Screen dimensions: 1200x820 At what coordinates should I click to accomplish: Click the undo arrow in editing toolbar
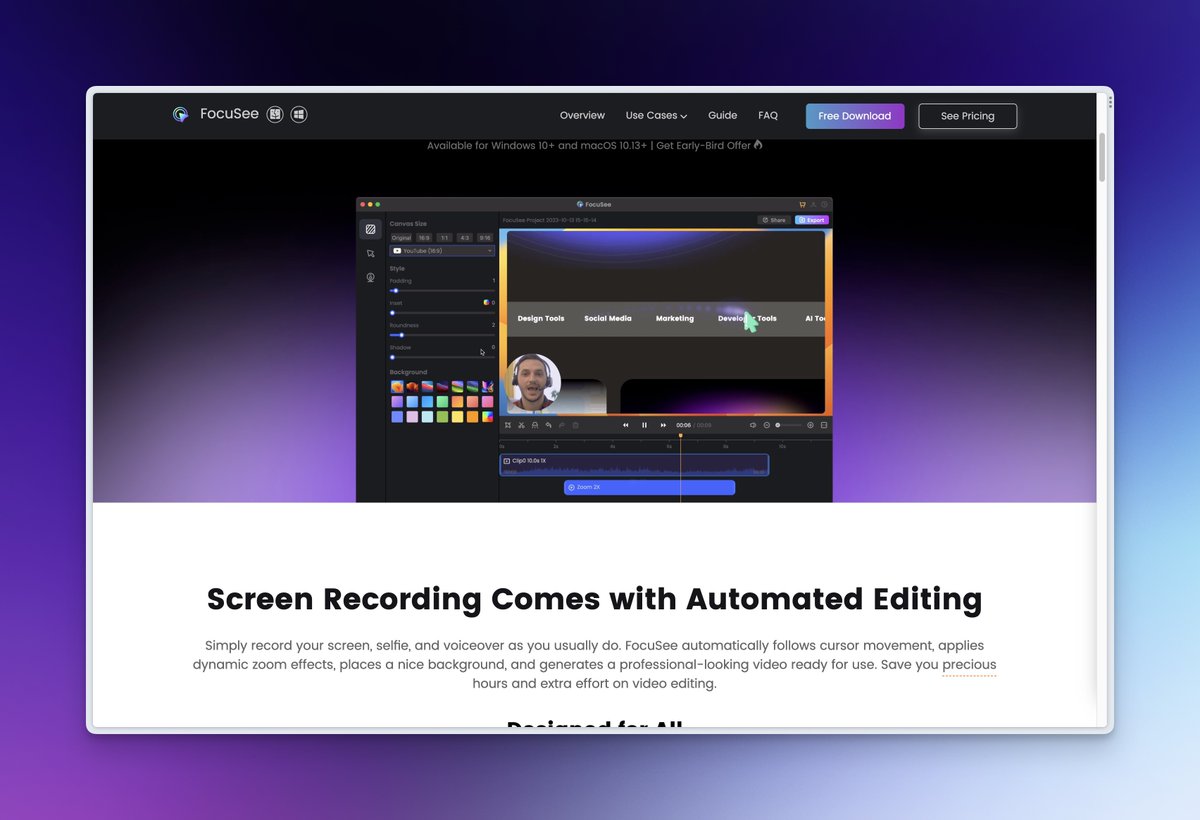548,425
